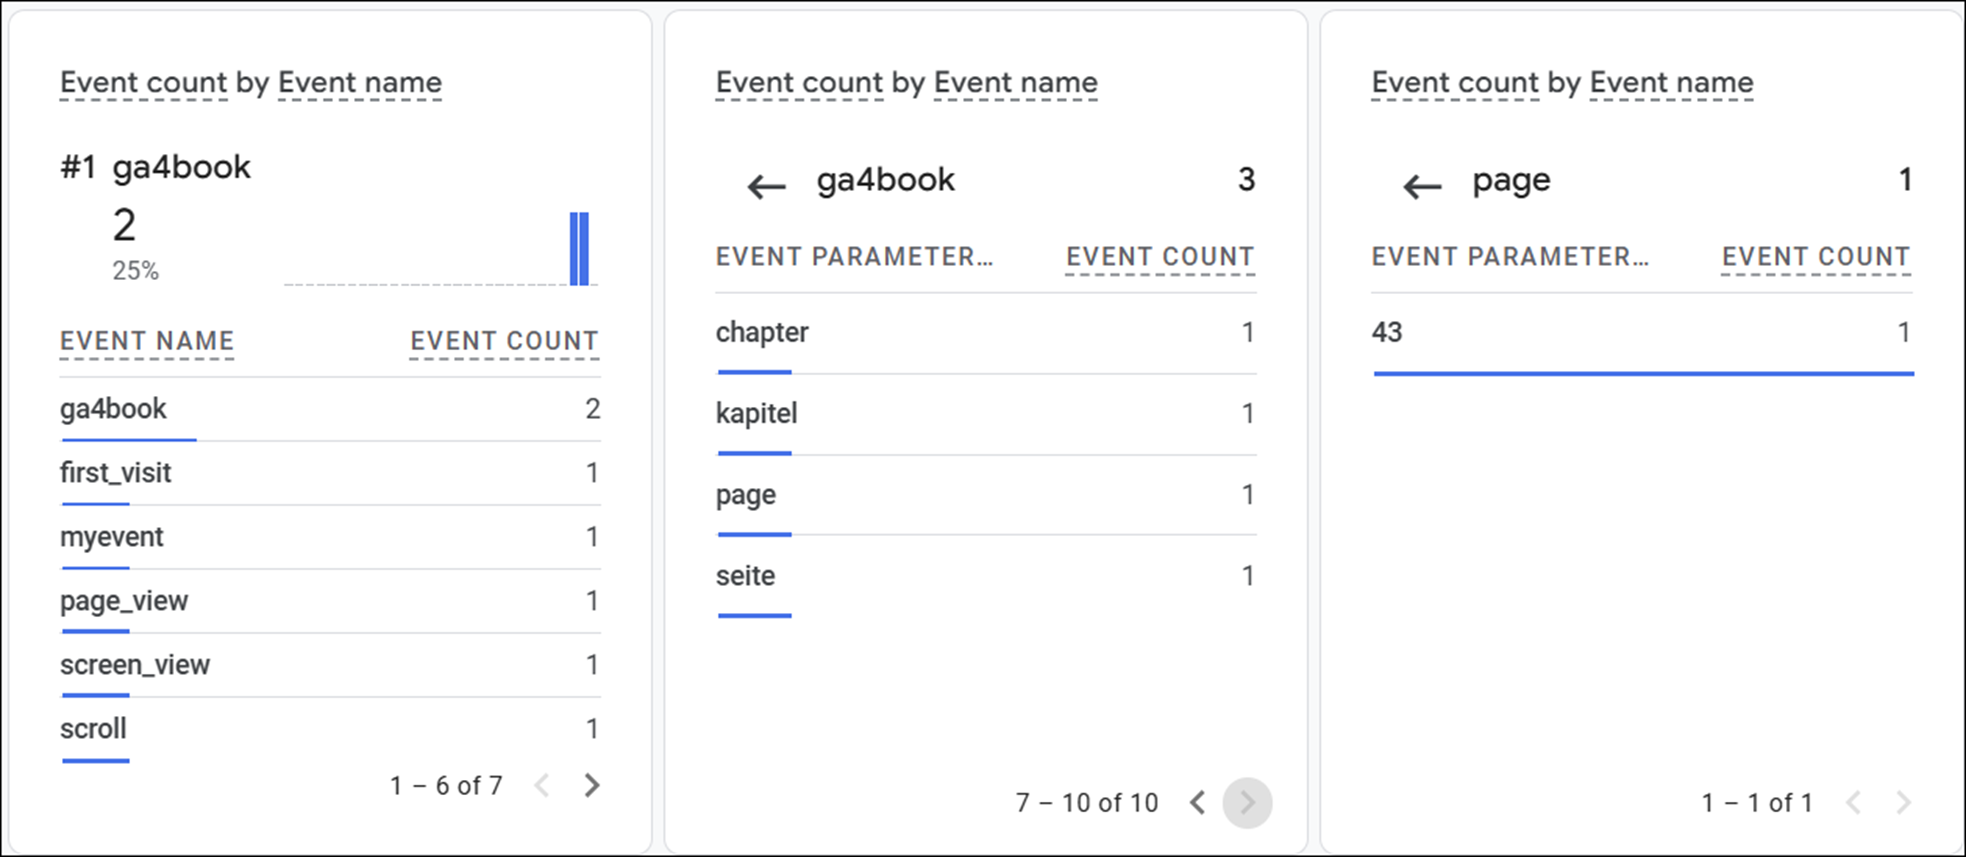Click previous arrow in page parameter card
Image resolution: width=1966 pixels, height=857 pixels.
(1853, 802)
